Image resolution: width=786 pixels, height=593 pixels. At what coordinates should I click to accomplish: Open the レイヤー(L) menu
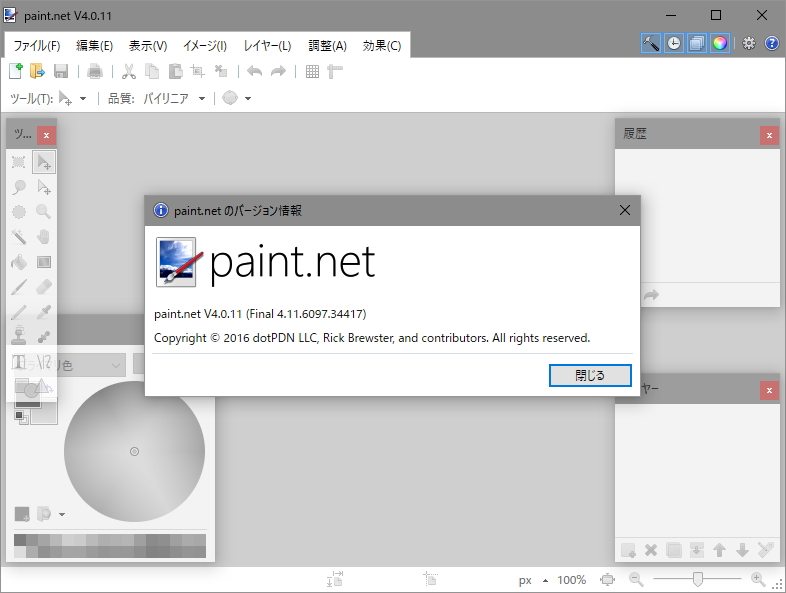point(268,46)
